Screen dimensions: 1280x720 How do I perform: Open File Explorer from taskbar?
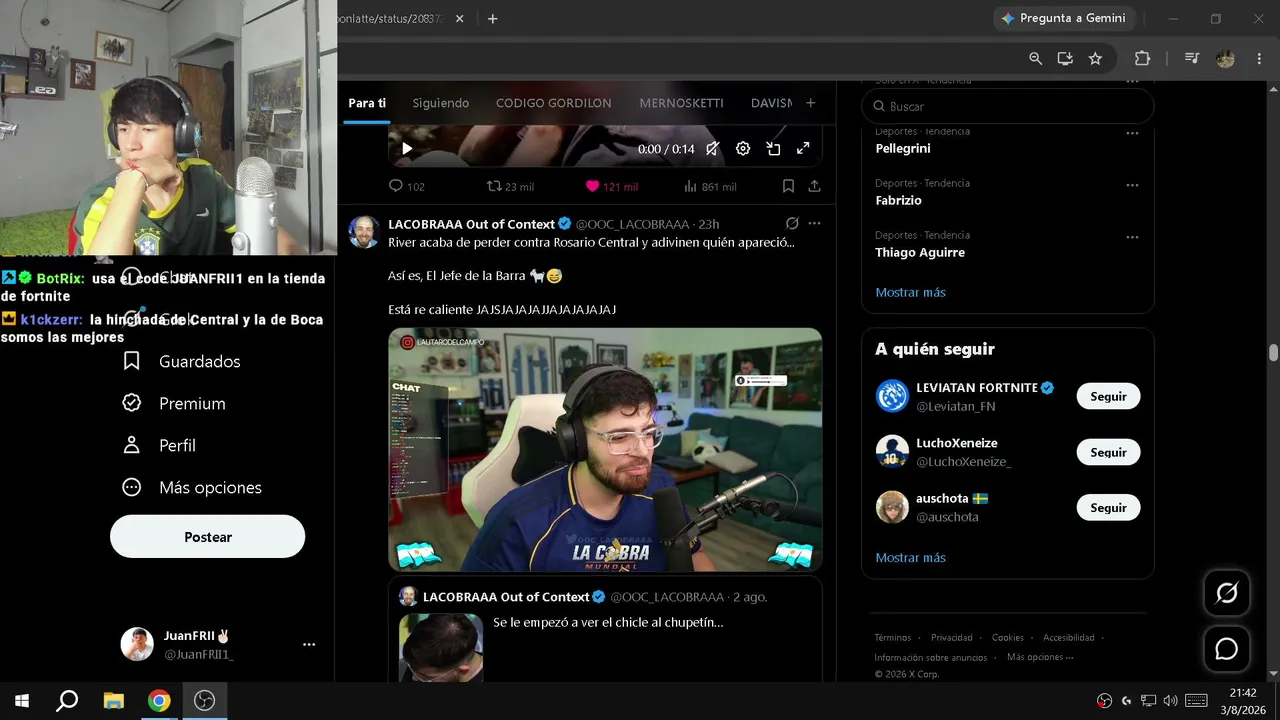pyautogui.click(x=113, y=701)
